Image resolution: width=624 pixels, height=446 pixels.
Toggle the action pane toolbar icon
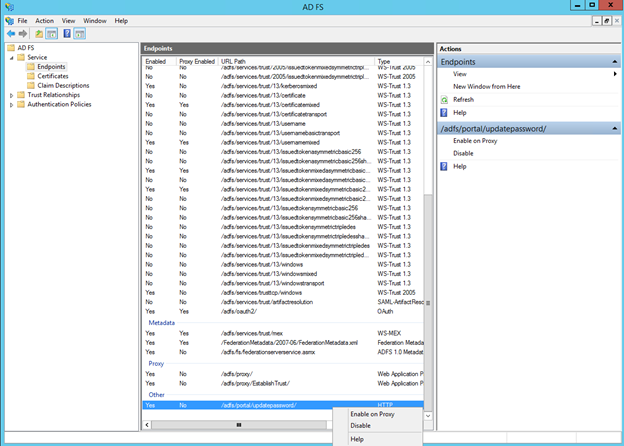80,34
